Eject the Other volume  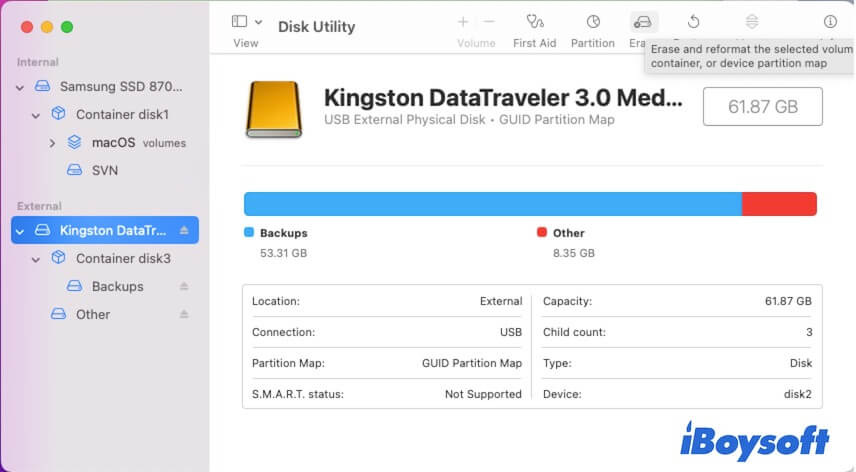coord(185,314)
